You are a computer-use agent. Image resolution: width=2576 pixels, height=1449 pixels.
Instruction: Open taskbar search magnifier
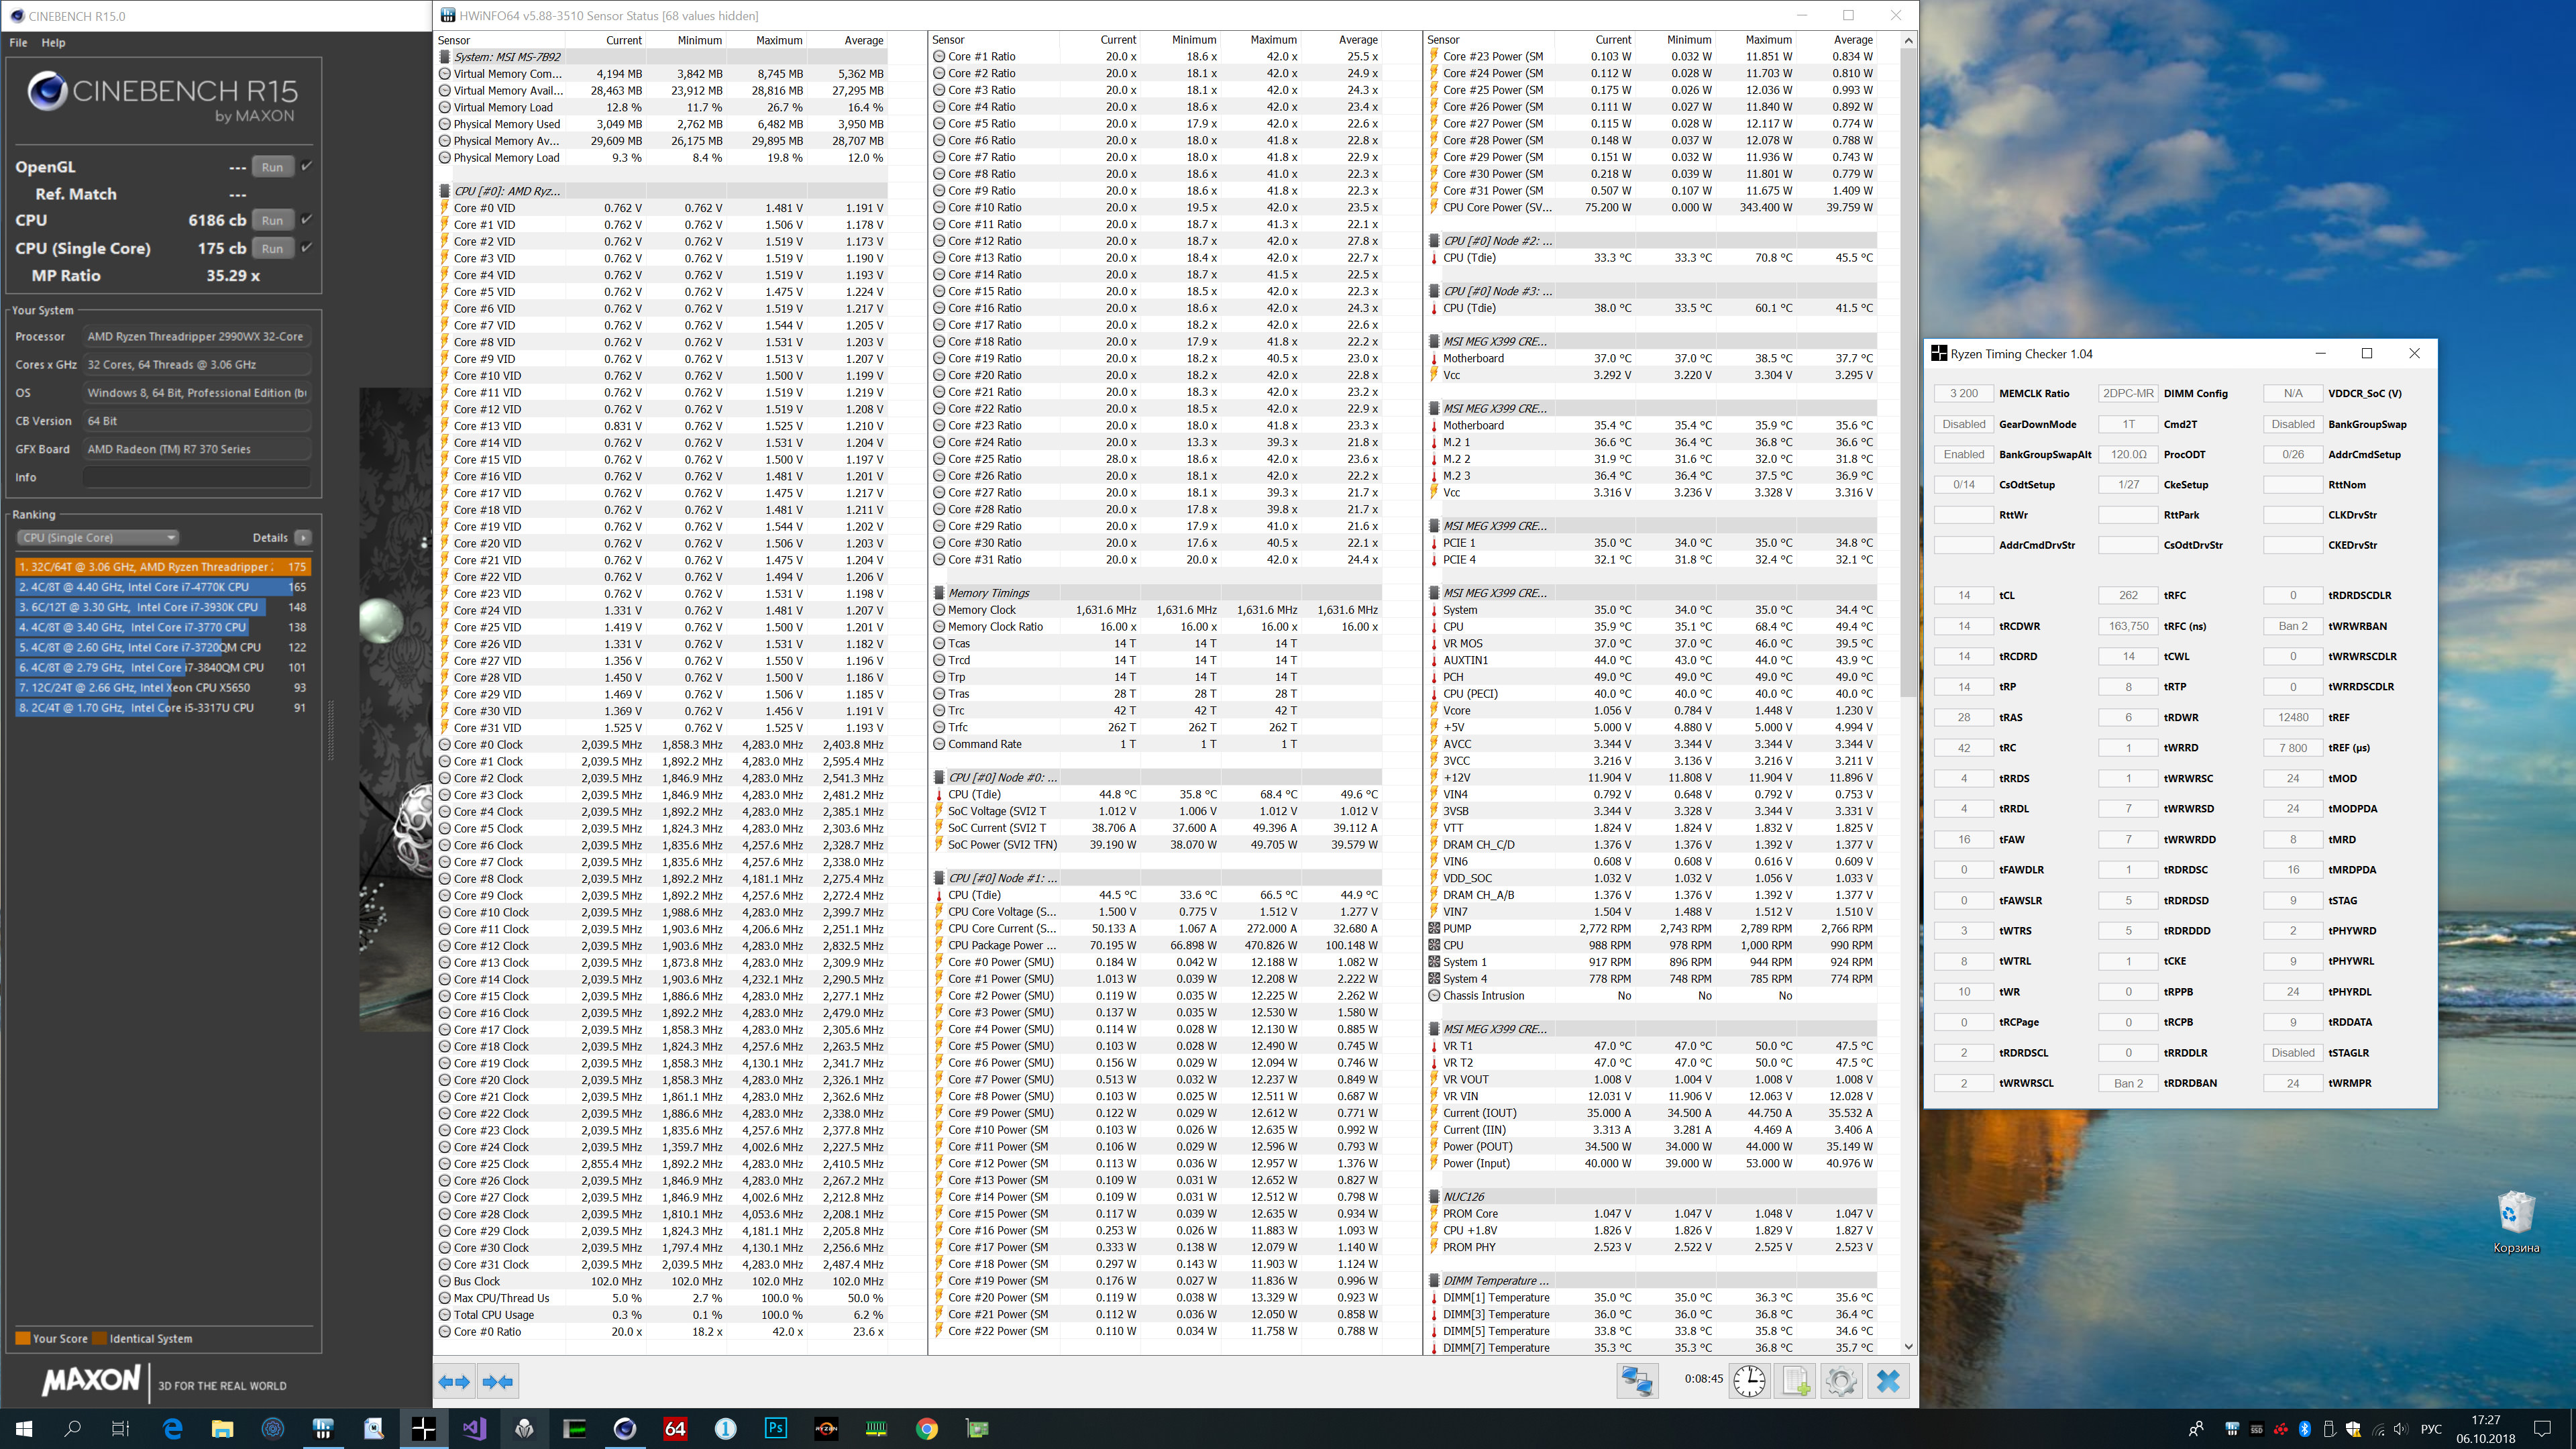[72, 1429]
